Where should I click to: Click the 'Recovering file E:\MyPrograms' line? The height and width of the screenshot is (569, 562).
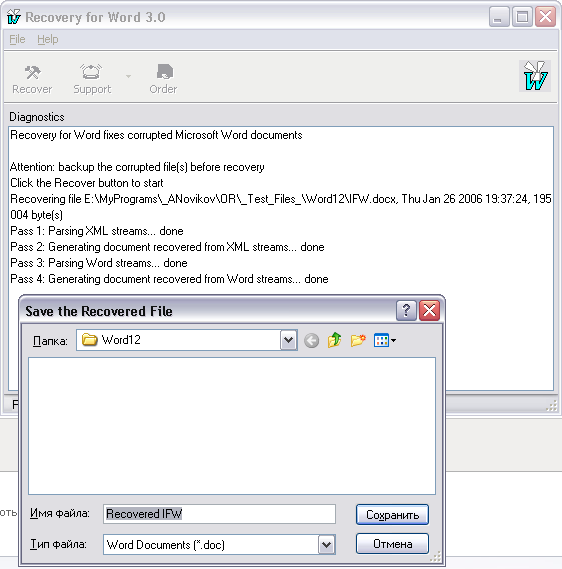pyautogui.click(x=281, y=207)
